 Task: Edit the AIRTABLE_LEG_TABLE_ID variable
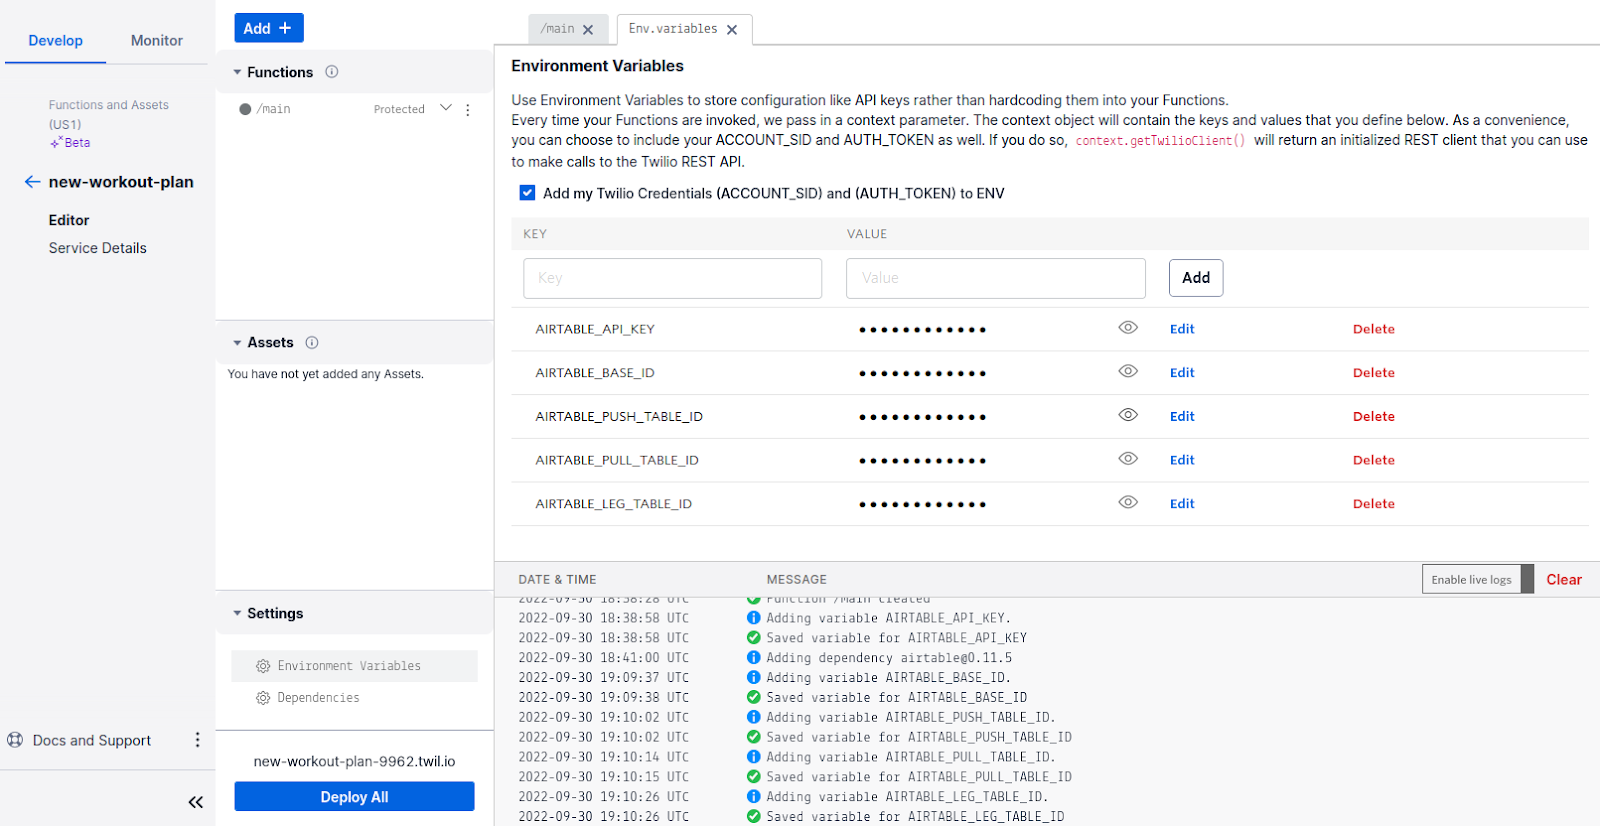[1182, 504]
